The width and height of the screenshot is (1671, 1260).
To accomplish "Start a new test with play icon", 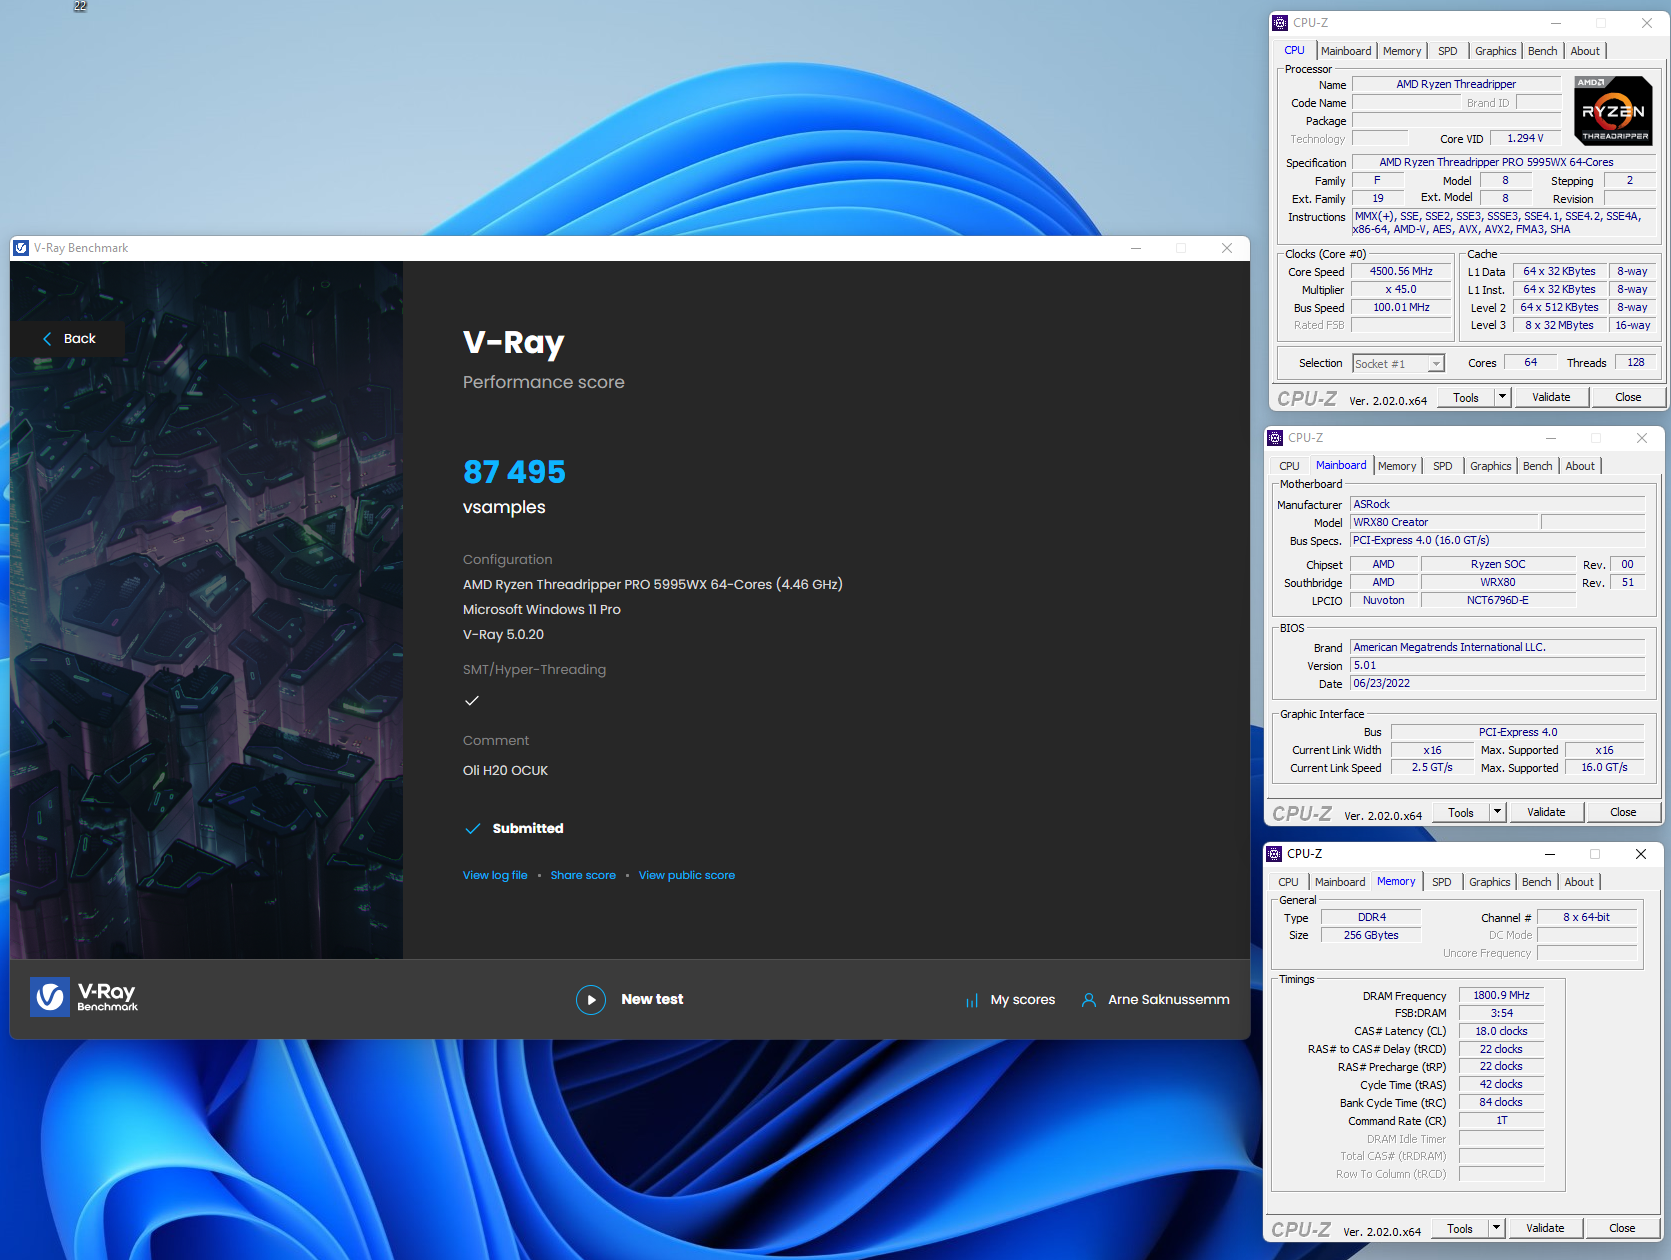I will click(591, 1000).
